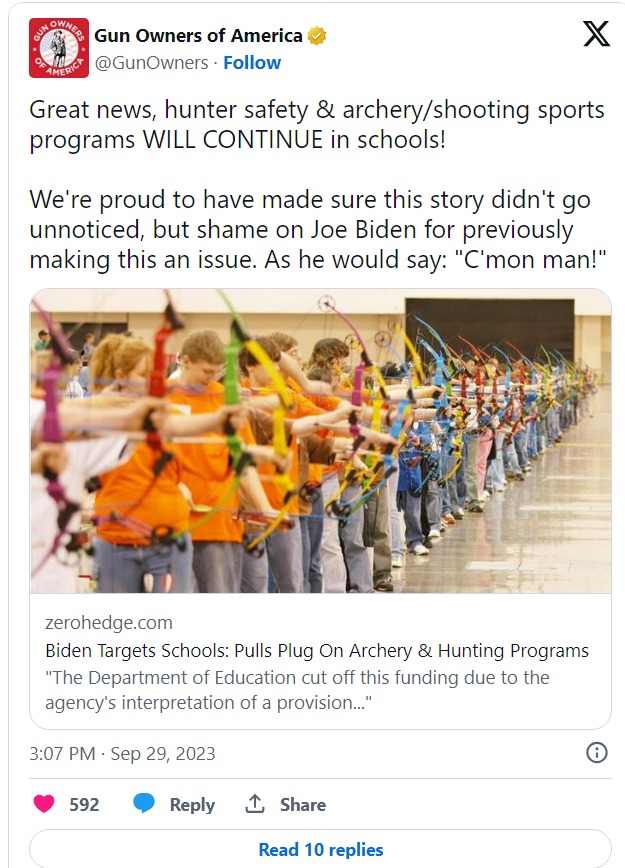The image size is (625, 868).
Task: Open the X logo in tweet corner
Action: tap(596, 34)
